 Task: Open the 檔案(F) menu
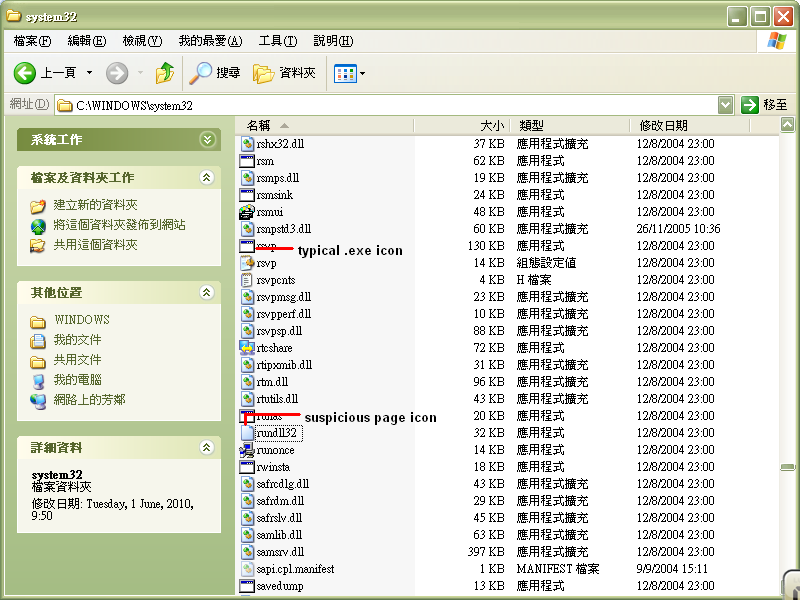pyautogui.click(x=32, y=41)
